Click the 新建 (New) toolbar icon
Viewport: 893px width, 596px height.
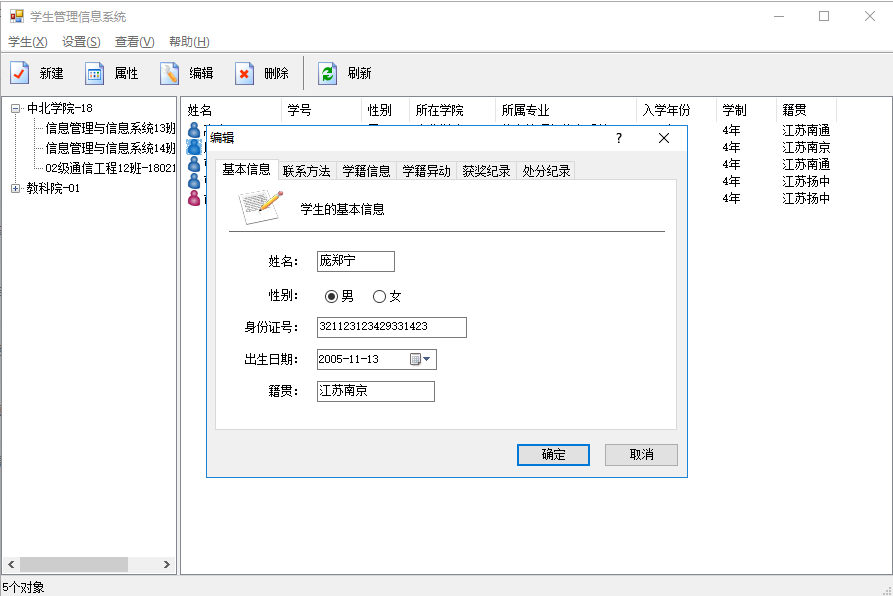20,73
